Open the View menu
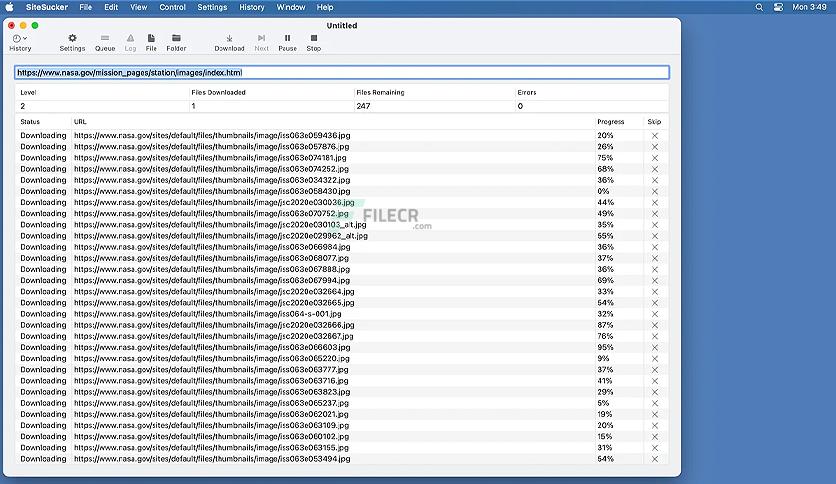 139,7
